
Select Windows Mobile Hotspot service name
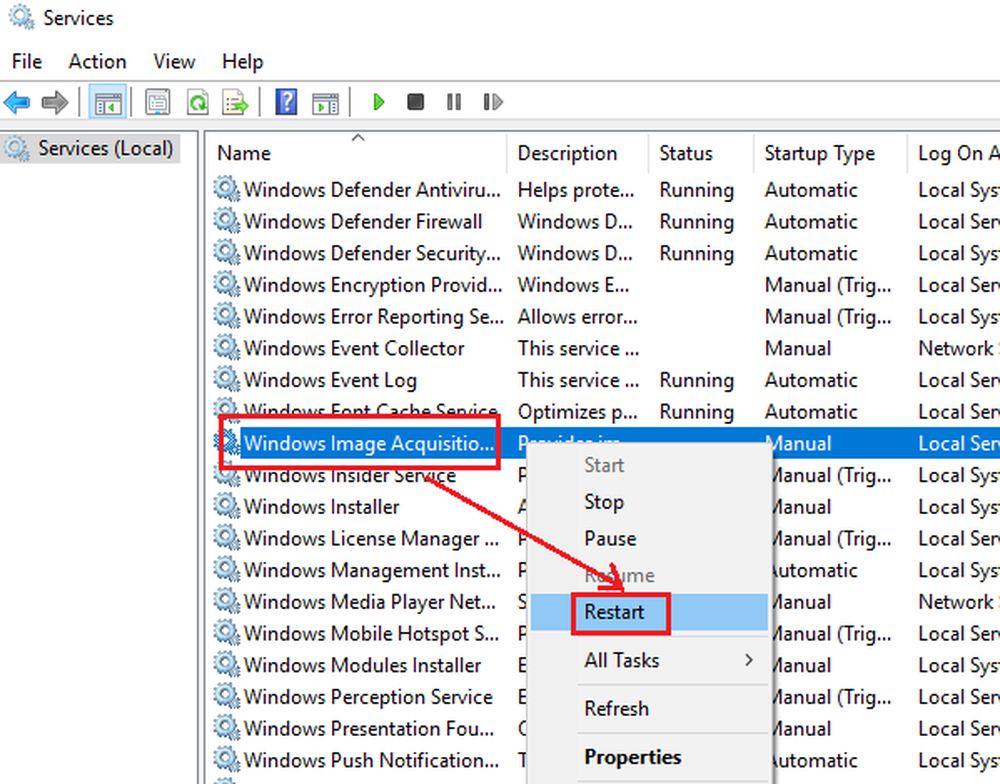(x=371, y=633)
